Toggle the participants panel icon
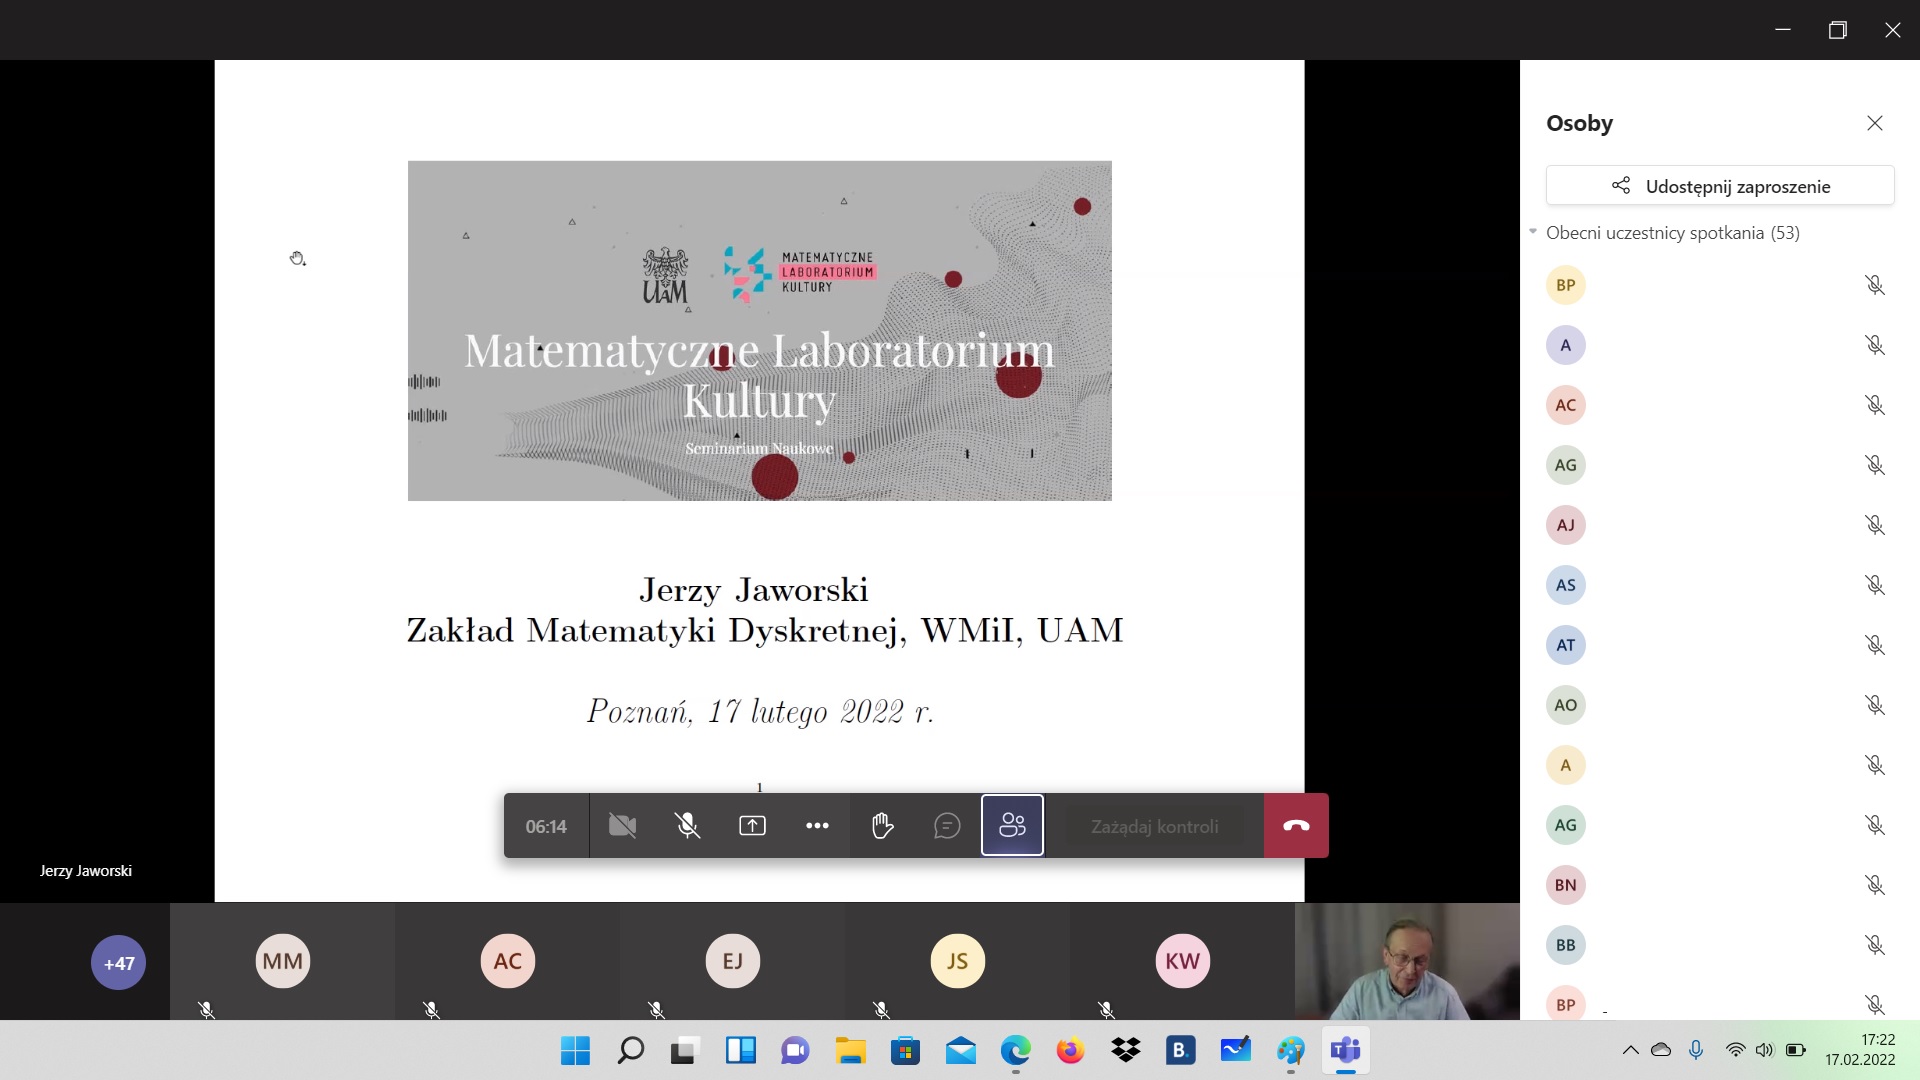The image size is (1920, 1080). [1012, 826]
